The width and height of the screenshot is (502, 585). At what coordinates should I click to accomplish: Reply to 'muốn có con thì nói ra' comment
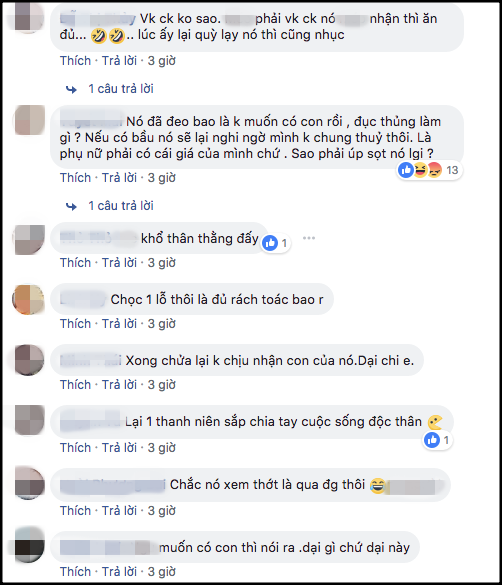tap(119, 572)
